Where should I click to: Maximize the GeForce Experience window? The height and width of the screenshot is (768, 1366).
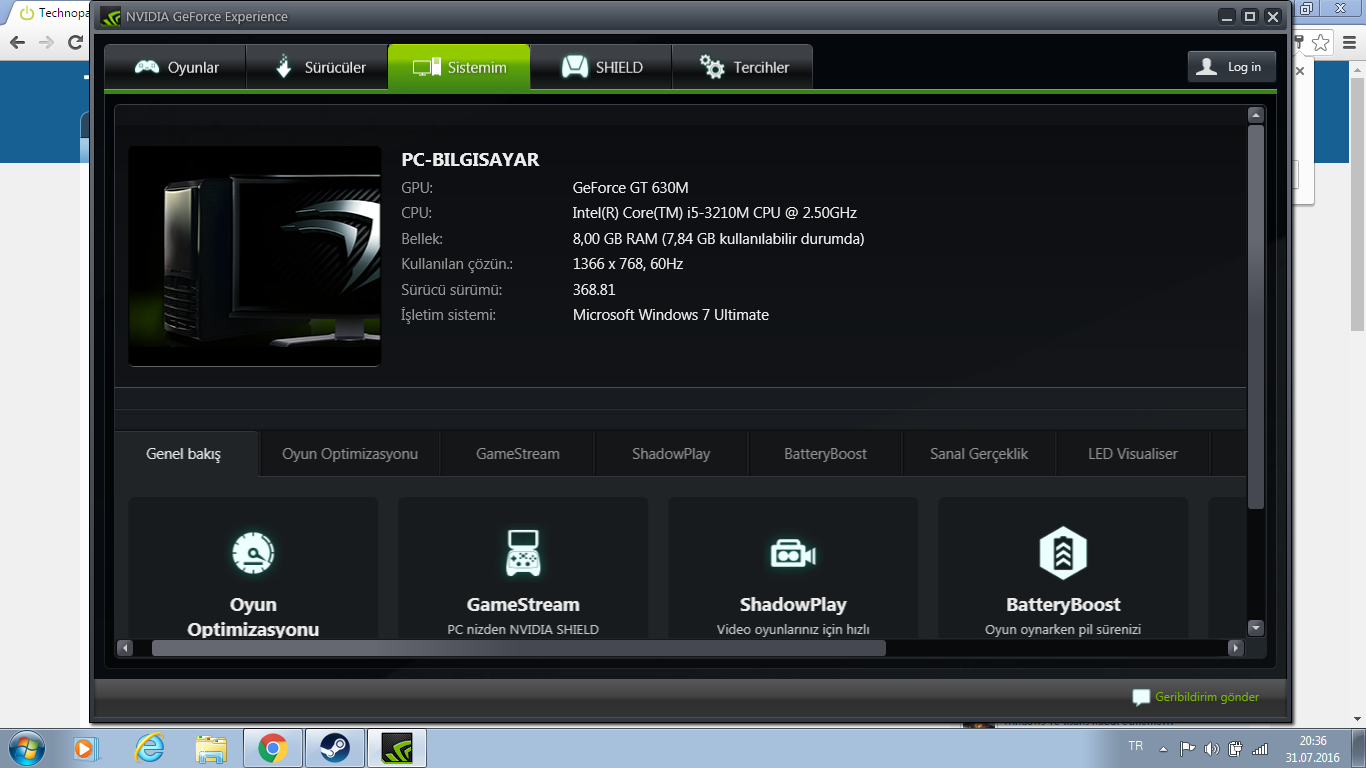click(x=1250, y=16)
